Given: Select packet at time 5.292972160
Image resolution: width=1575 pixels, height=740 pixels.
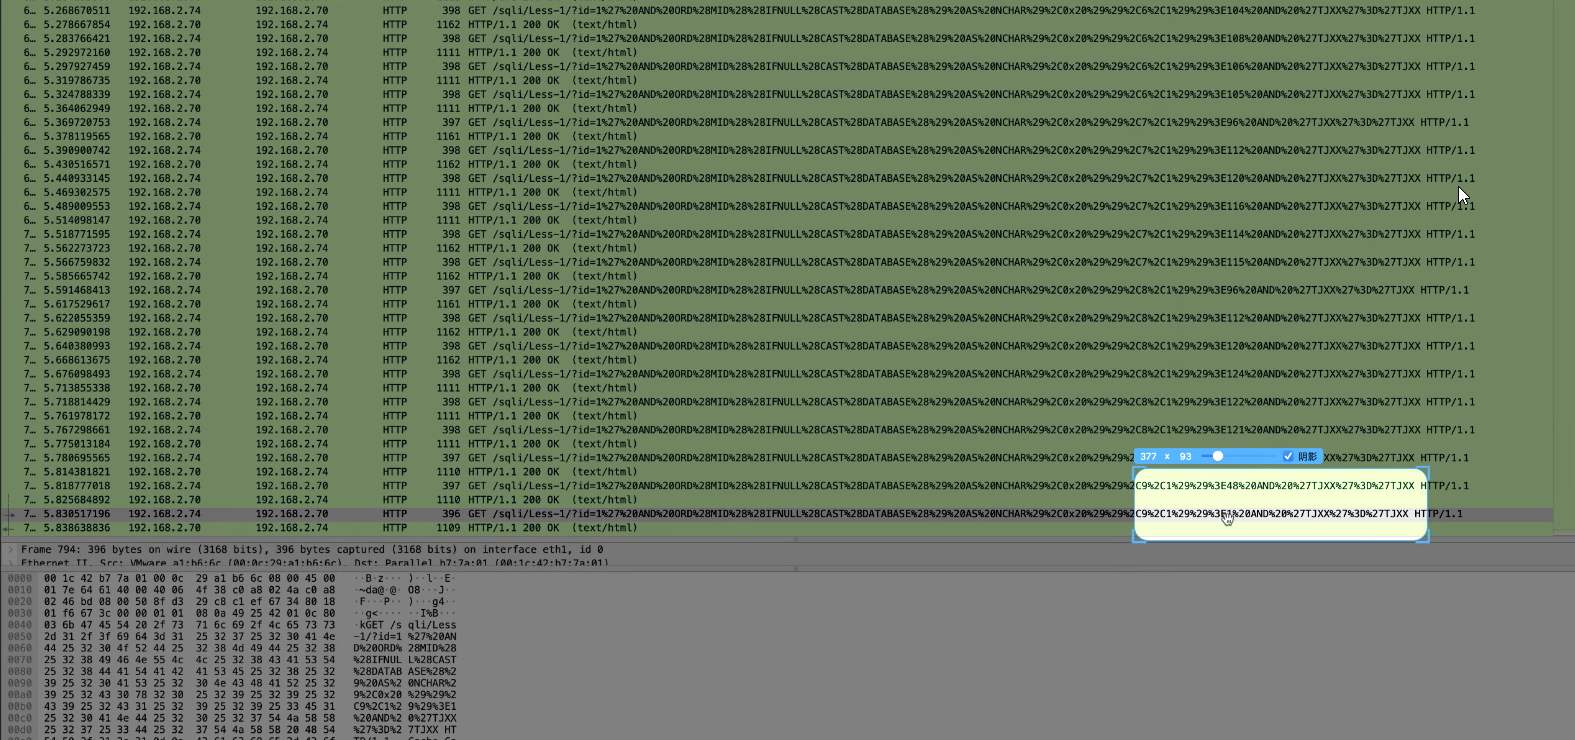Looking at the screenshot, I should click(x=777, y=52).
